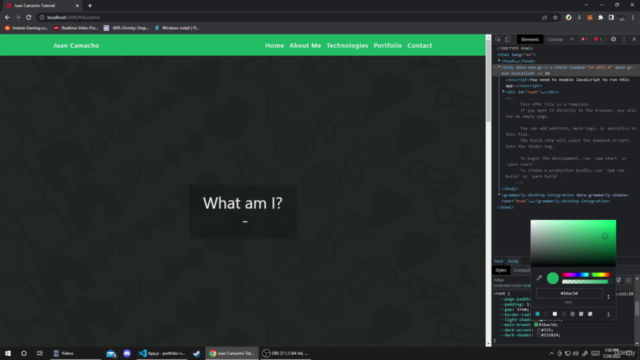The image size is (640, 360).
Task: Open the Instant-Gaming bookmark
Action: point(27,28)
